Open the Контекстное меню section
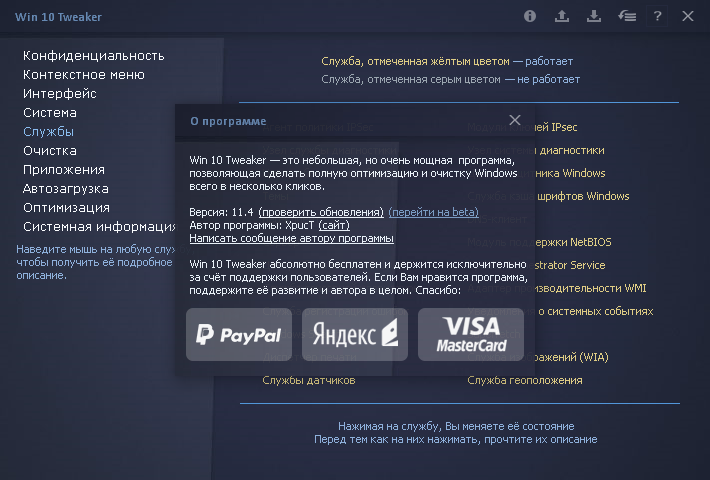Viewport: 710px width, 480px height. tap(84, 75)
